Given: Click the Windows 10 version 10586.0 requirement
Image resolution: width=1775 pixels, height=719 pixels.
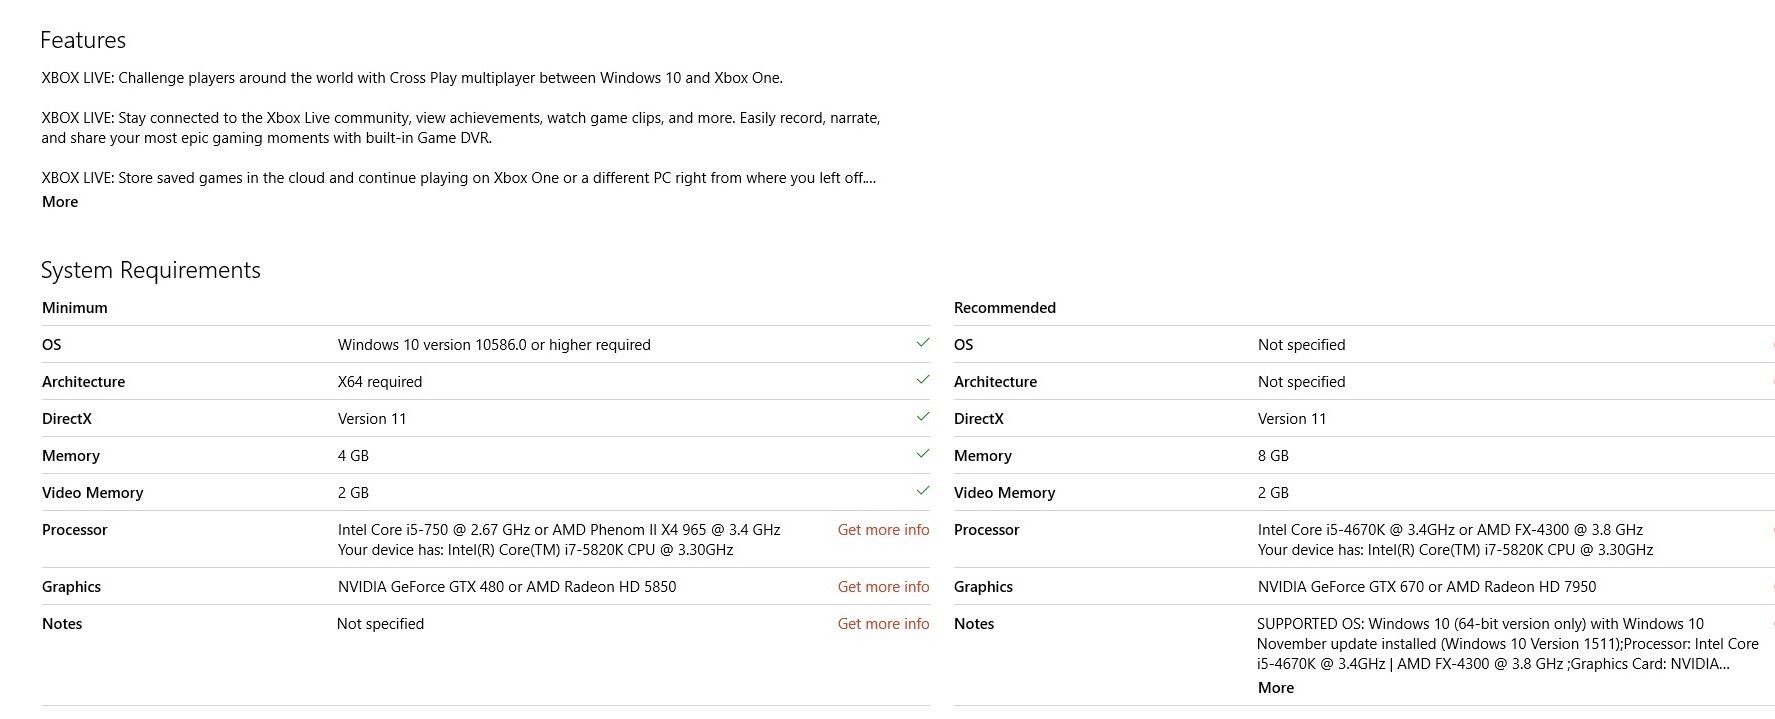Looking at the screenshot, I should point(494,345).
